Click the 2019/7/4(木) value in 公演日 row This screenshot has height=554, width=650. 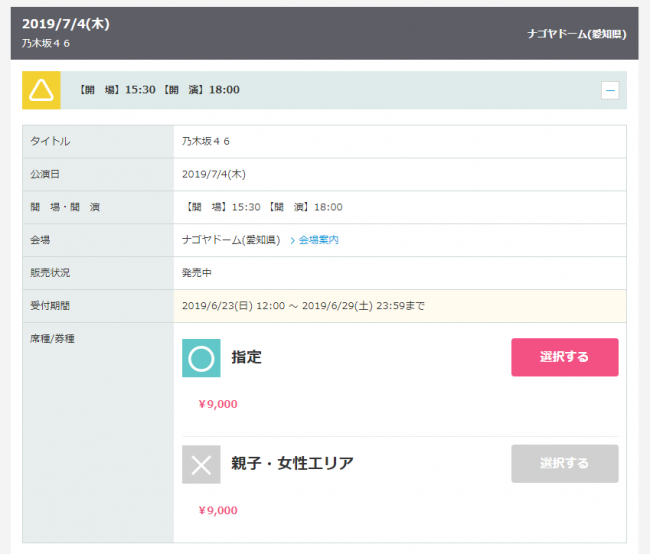coord(214,174)
